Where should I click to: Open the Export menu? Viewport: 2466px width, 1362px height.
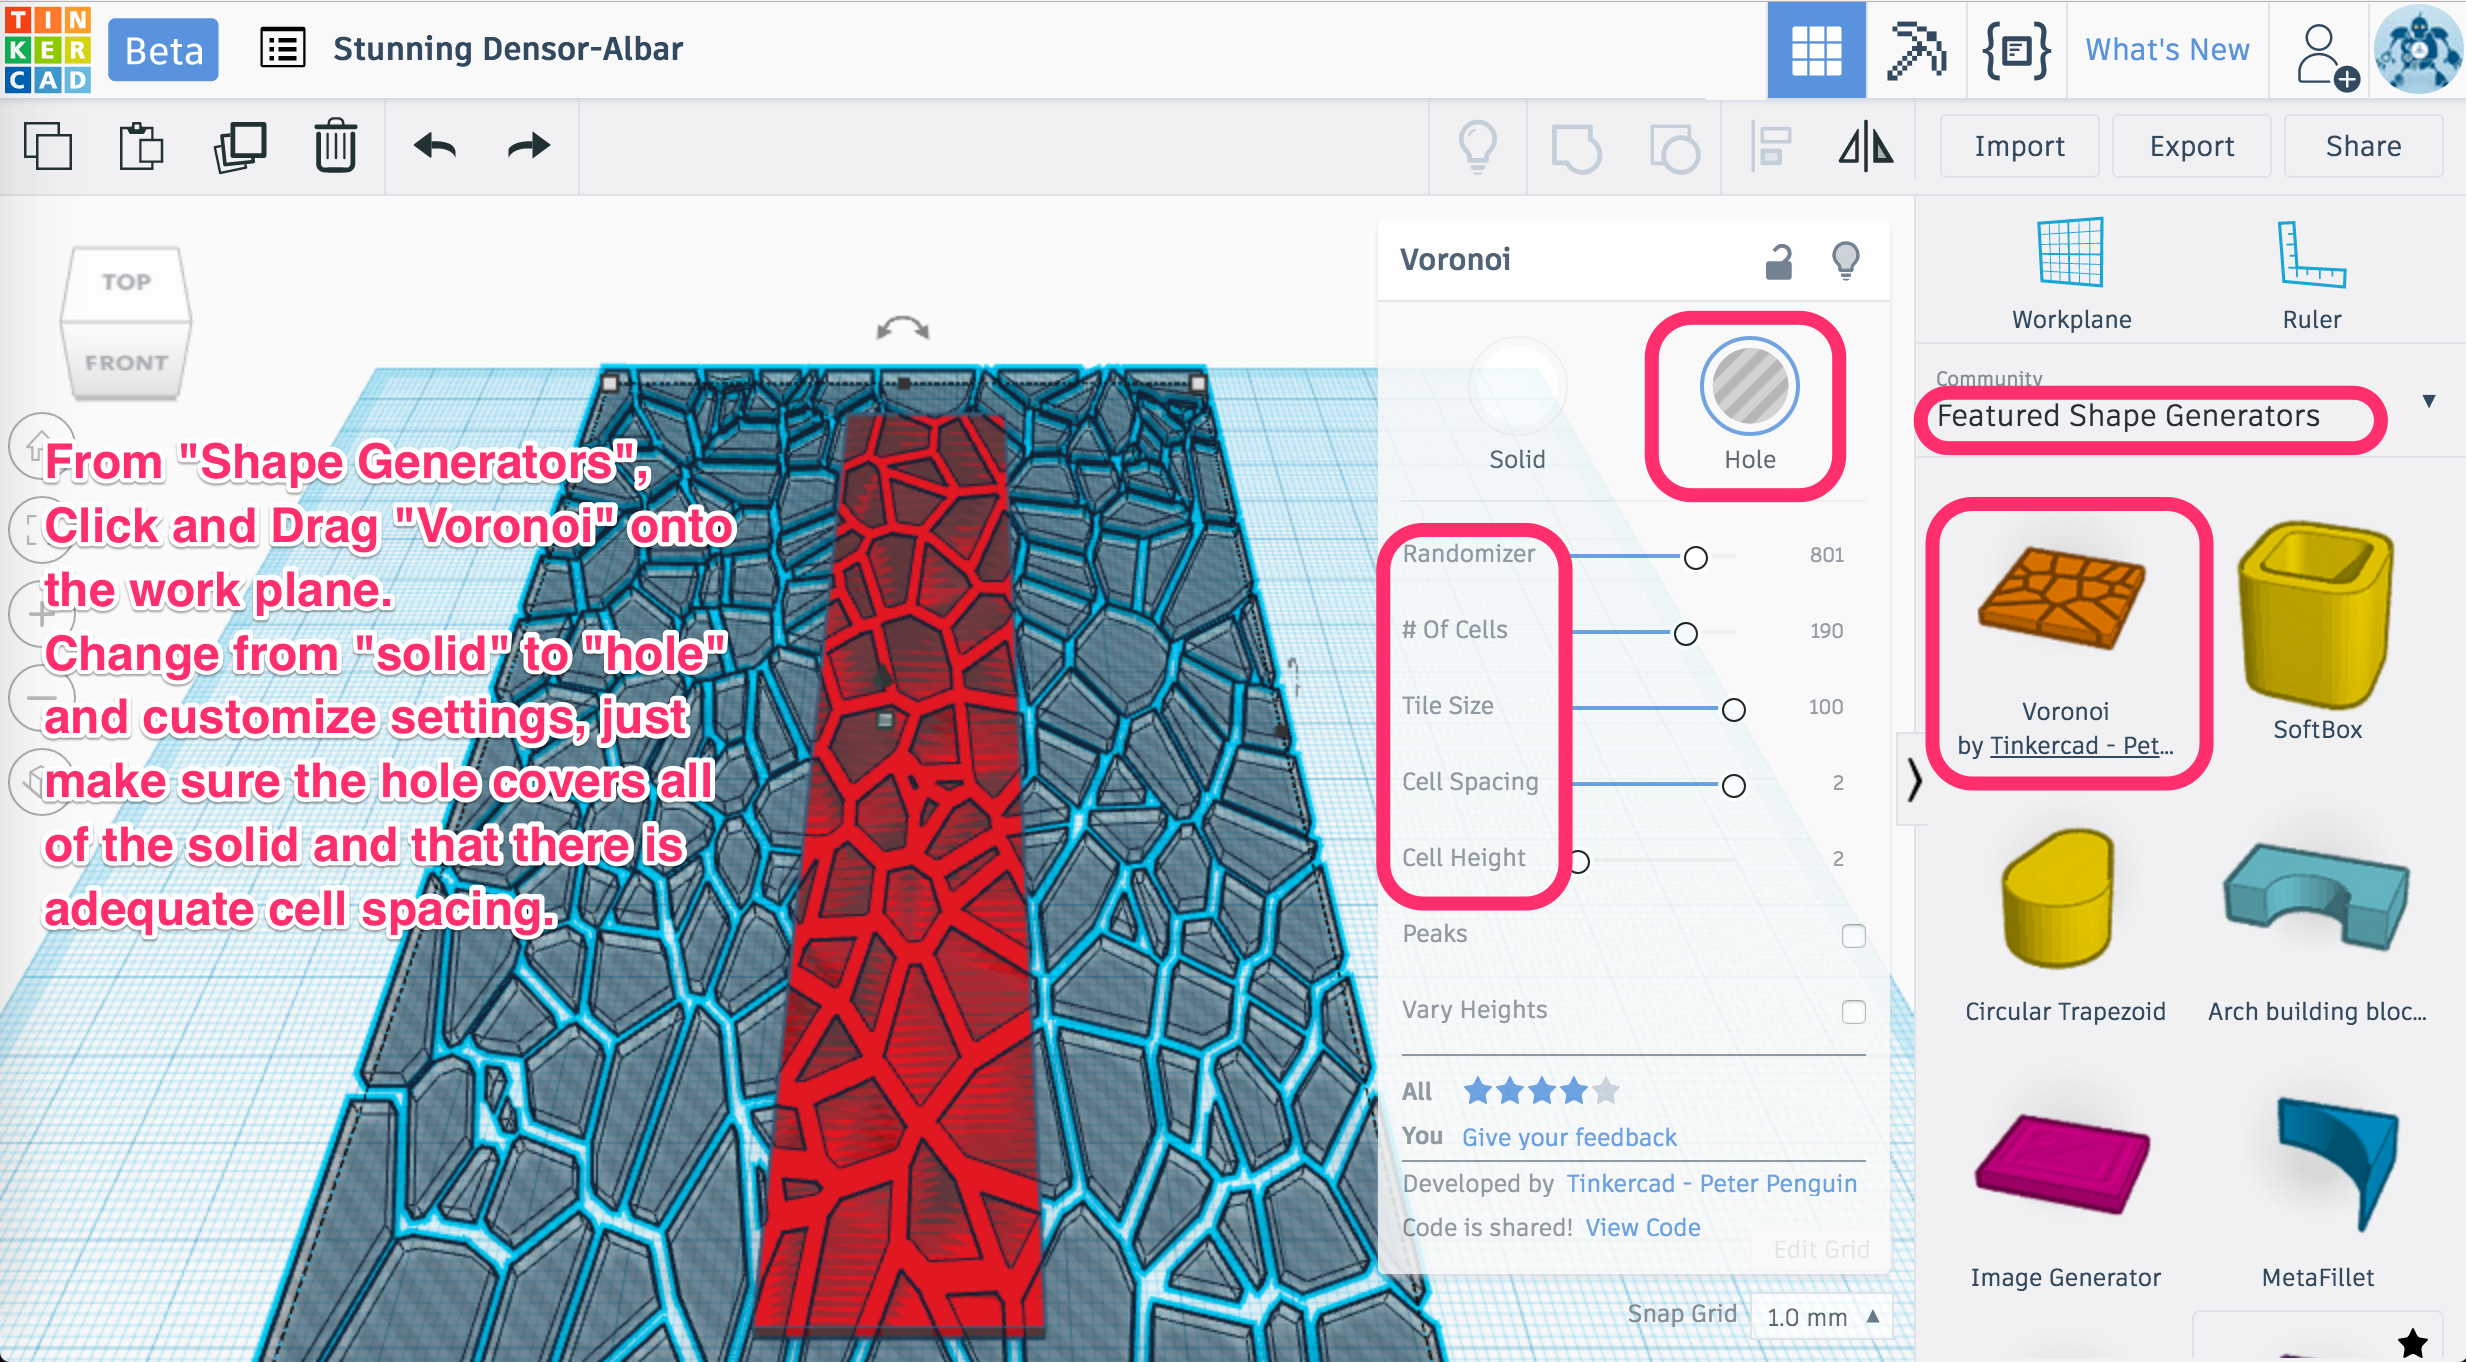(2189, 148)
